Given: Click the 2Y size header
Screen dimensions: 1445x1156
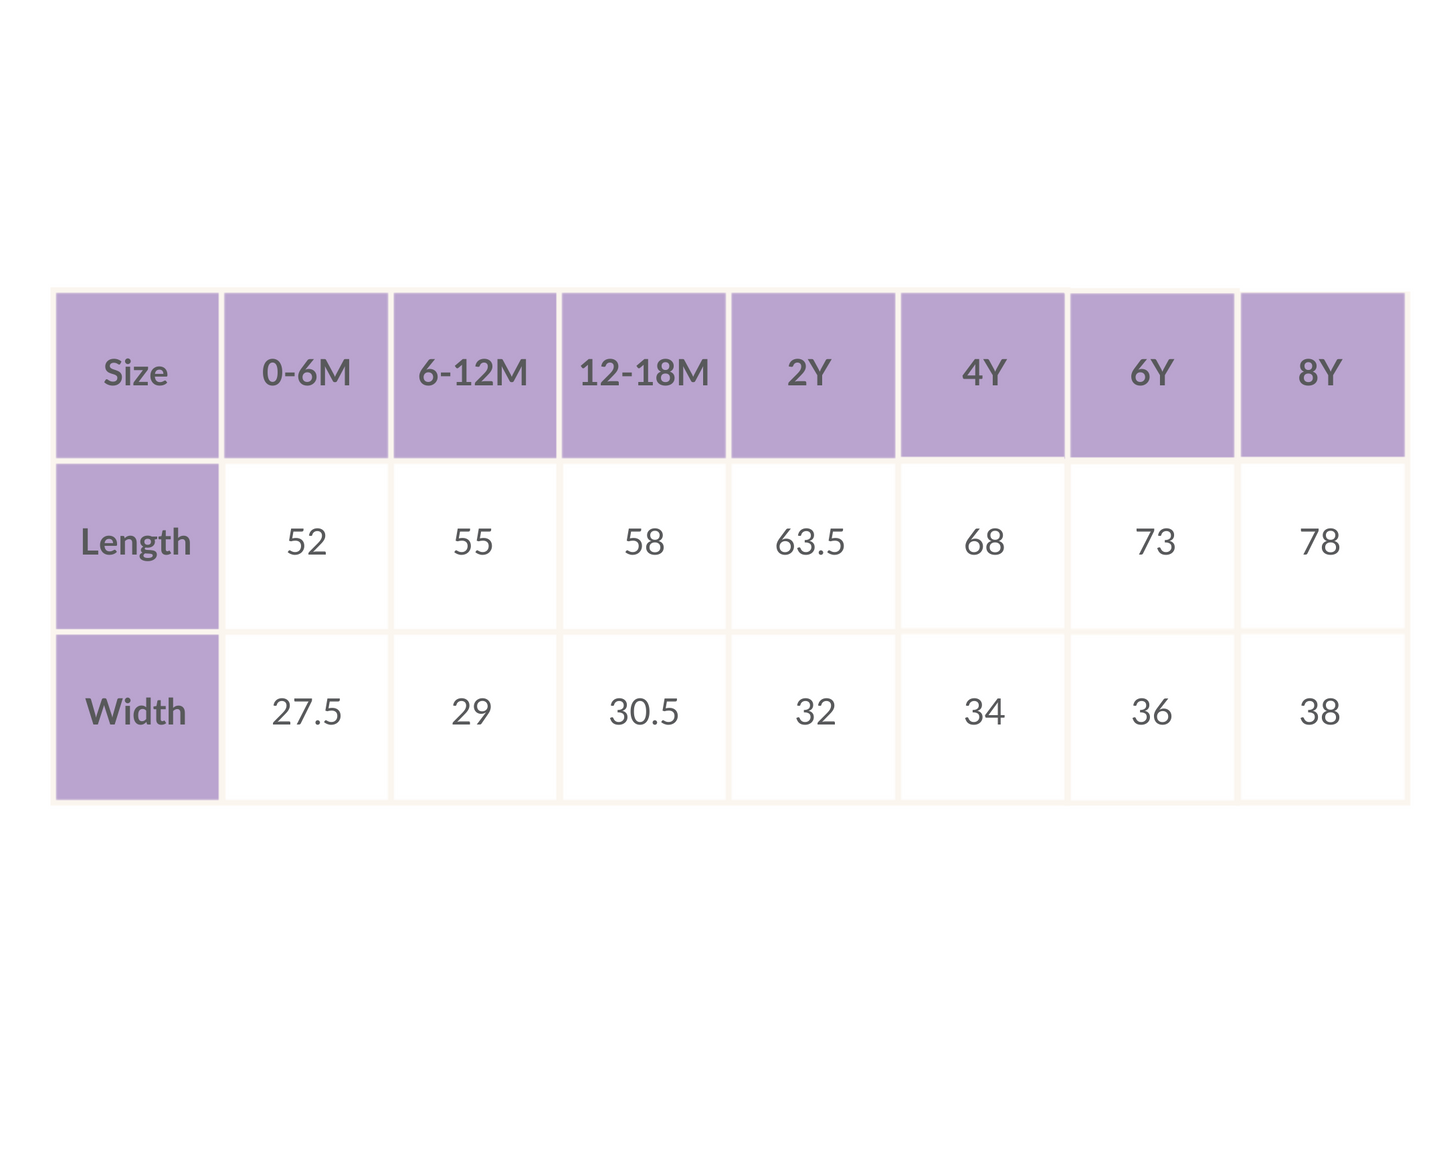Looking at the screenshot, I should point(812,374).
